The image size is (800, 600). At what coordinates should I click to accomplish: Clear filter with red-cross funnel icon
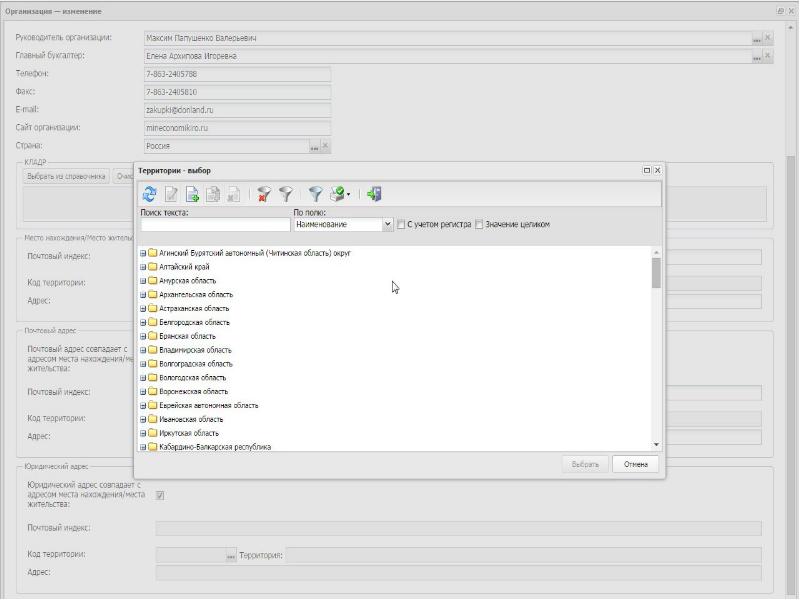(x=264, y=194)
